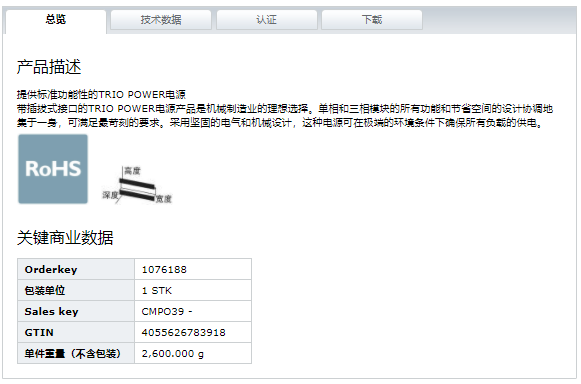The height and width of the screenshot is (384, 581).
Task: Select the 认证 tab
Action: (x=266, y=20)
